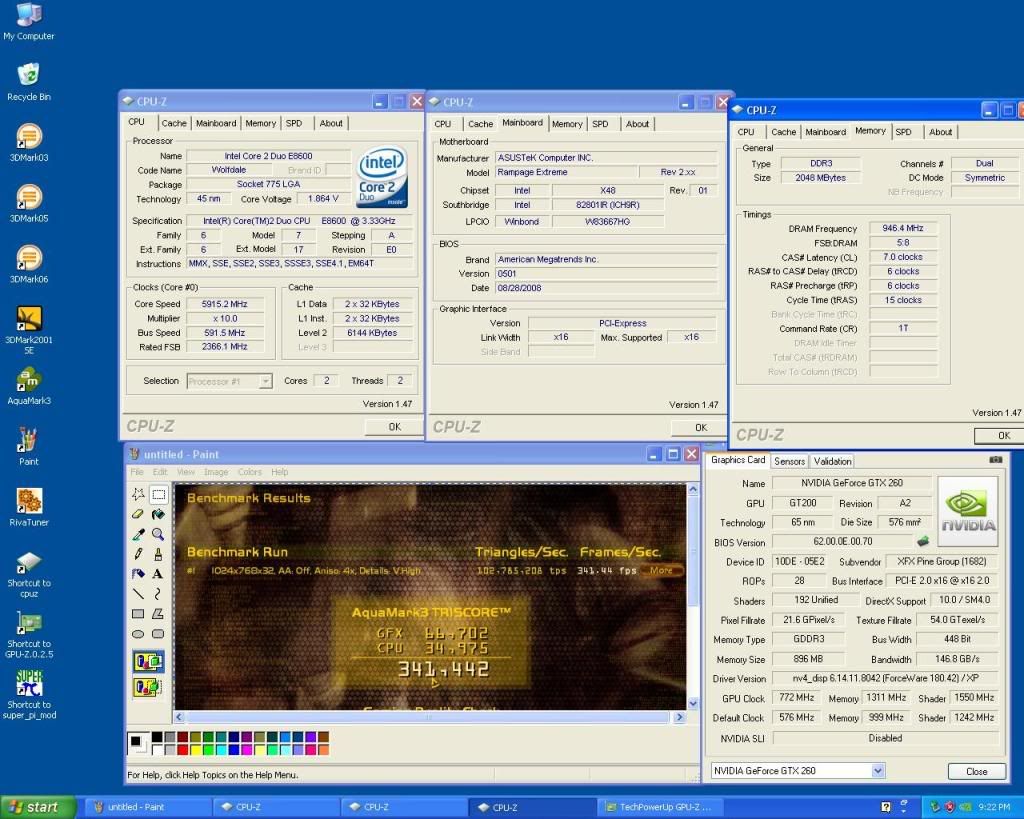Switch to Sensors tab in GPU-Z
Viewport: 1024px width, 819px height.
click(x=790, y=461)
